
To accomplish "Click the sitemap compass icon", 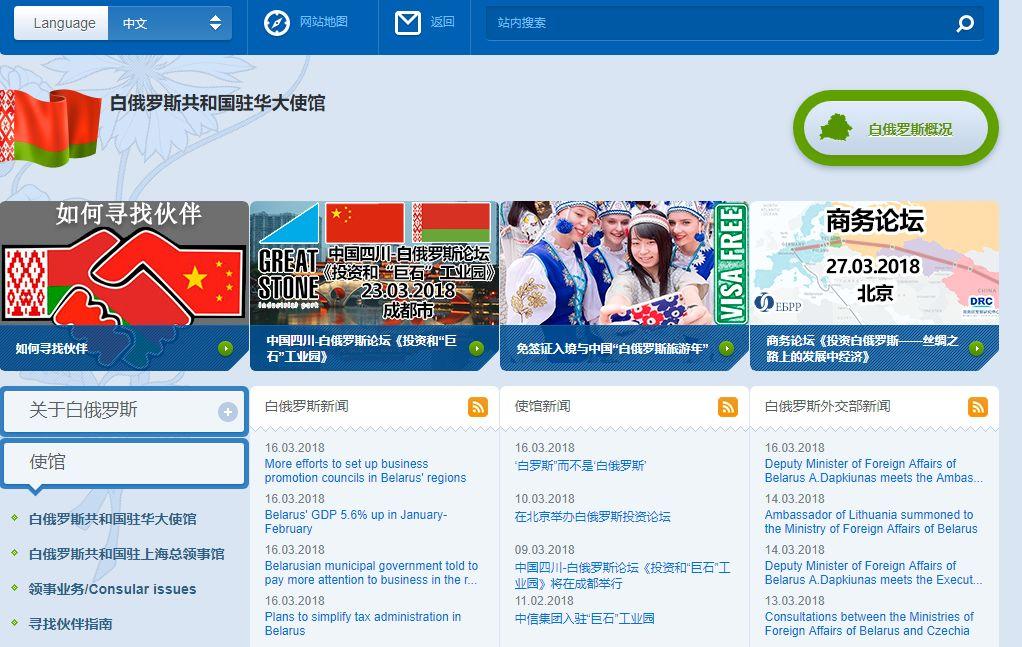I will 276,22.
